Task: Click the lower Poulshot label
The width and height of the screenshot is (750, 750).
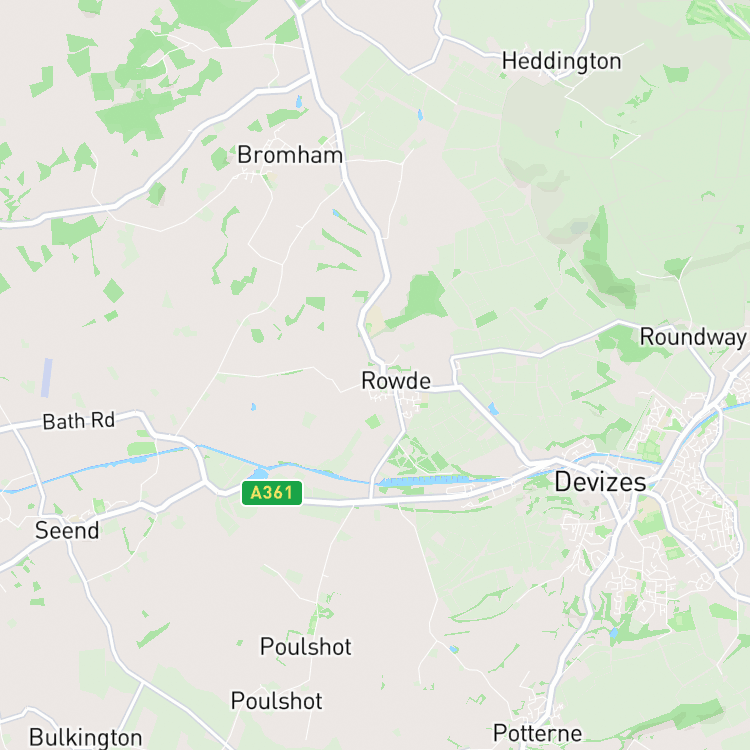Action: [x=276, y=701]
